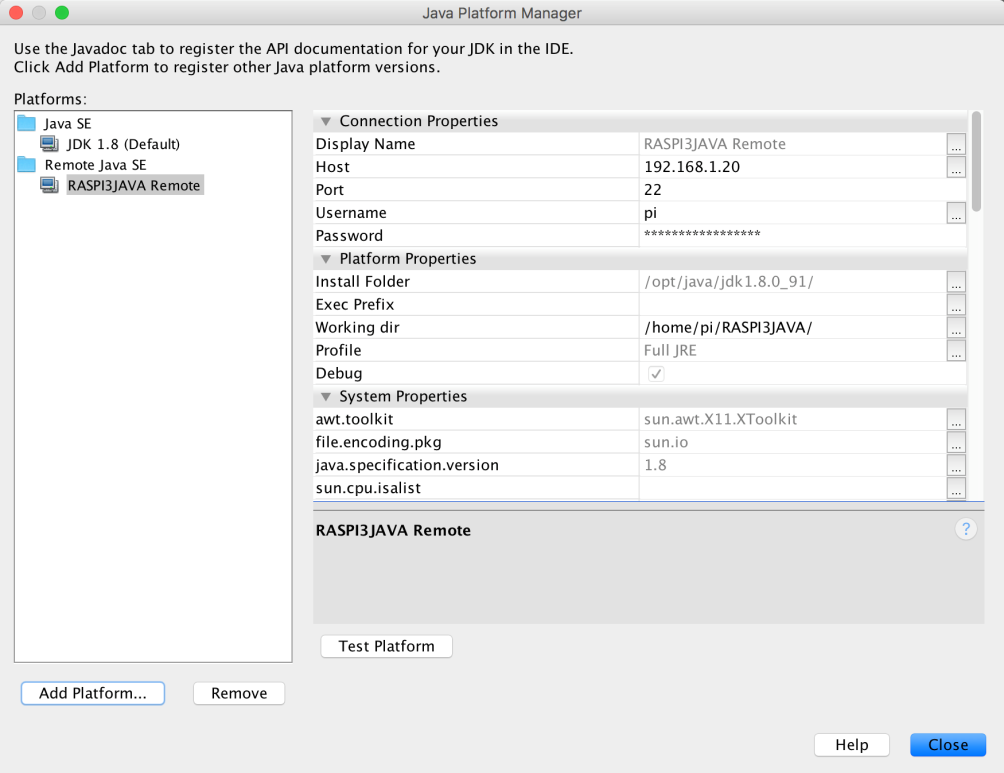The width and height of the screenshot is (1004, 773).
Task: Open the Username ellipsis editor button
Action: (956, 213)
